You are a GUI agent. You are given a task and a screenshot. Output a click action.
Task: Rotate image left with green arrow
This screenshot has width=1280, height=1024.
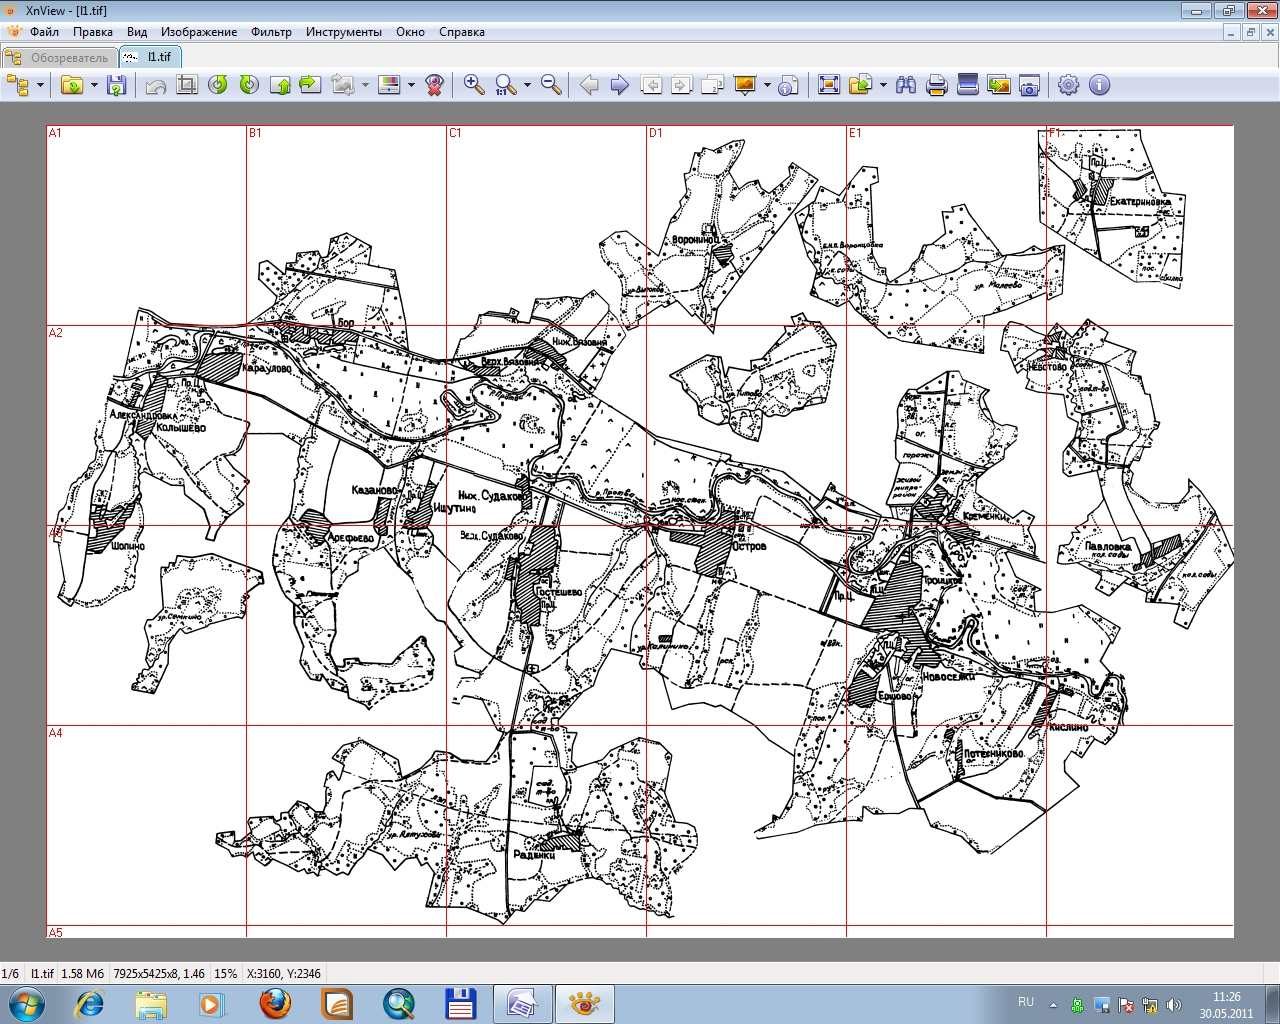(218, 85)
